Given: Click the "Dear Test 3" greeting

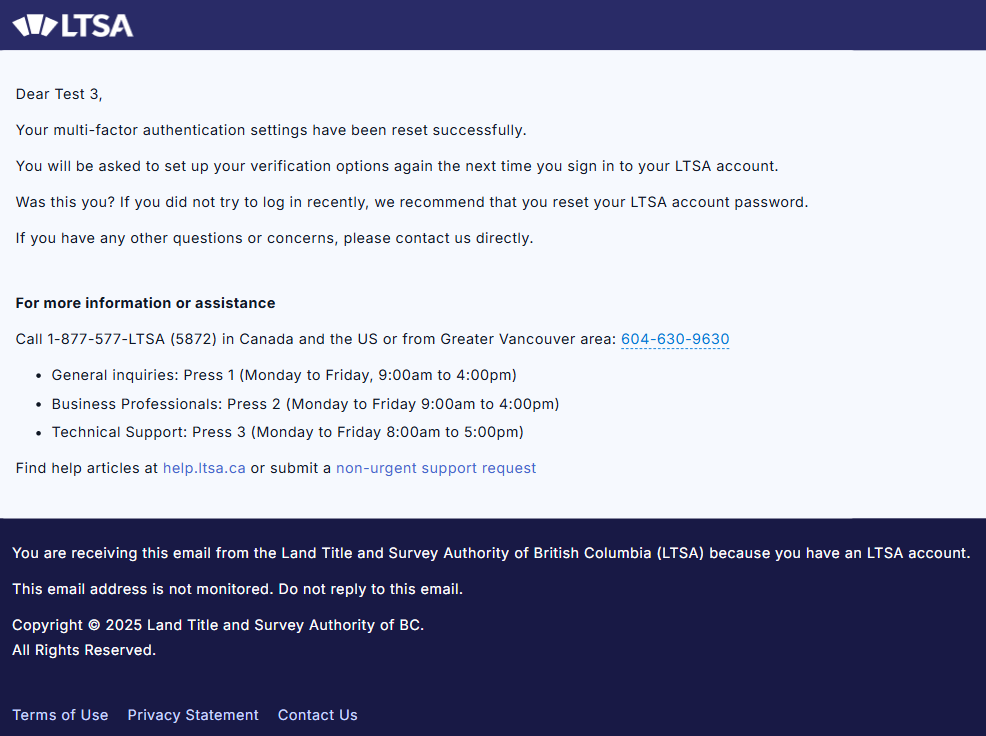Looking at the screenshot, I should point(59,94).
